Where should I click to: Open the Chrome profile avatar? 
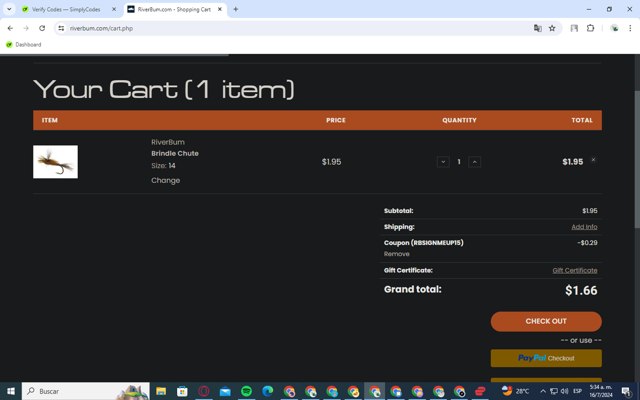614,28
